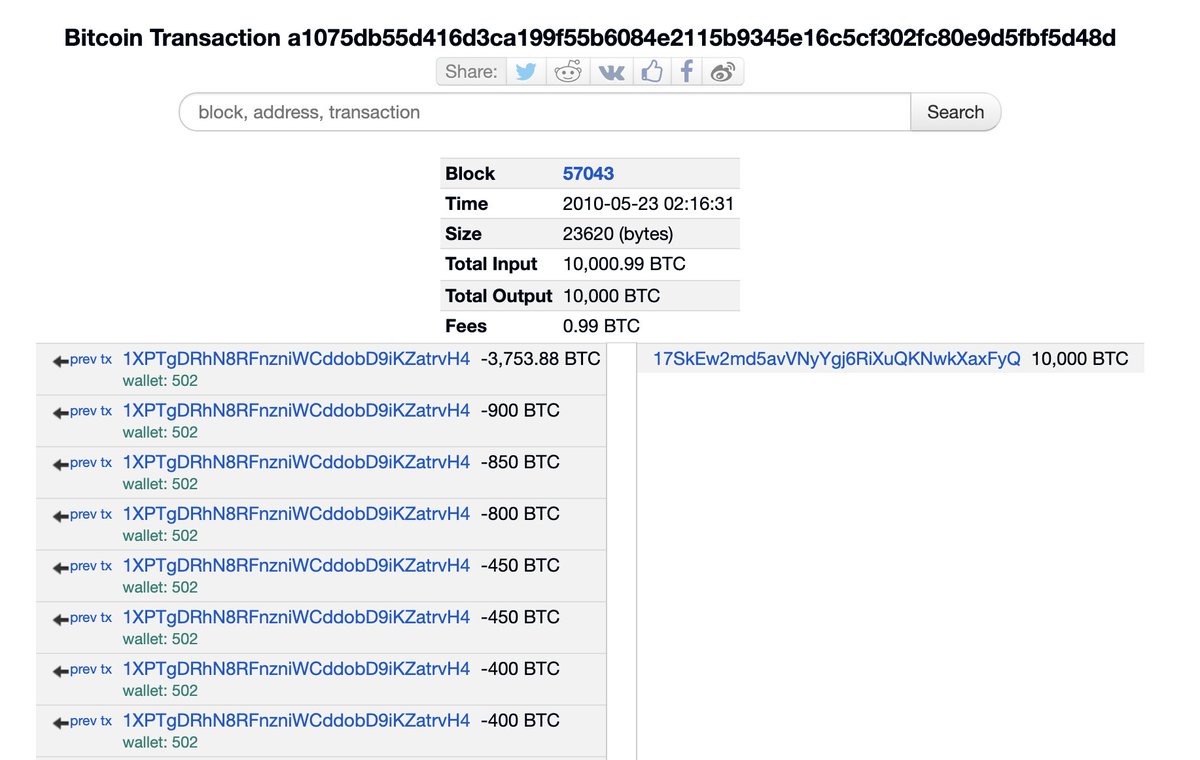Share transaction on Weibo
Screen dimensions: 1200x760
point(722,72)
